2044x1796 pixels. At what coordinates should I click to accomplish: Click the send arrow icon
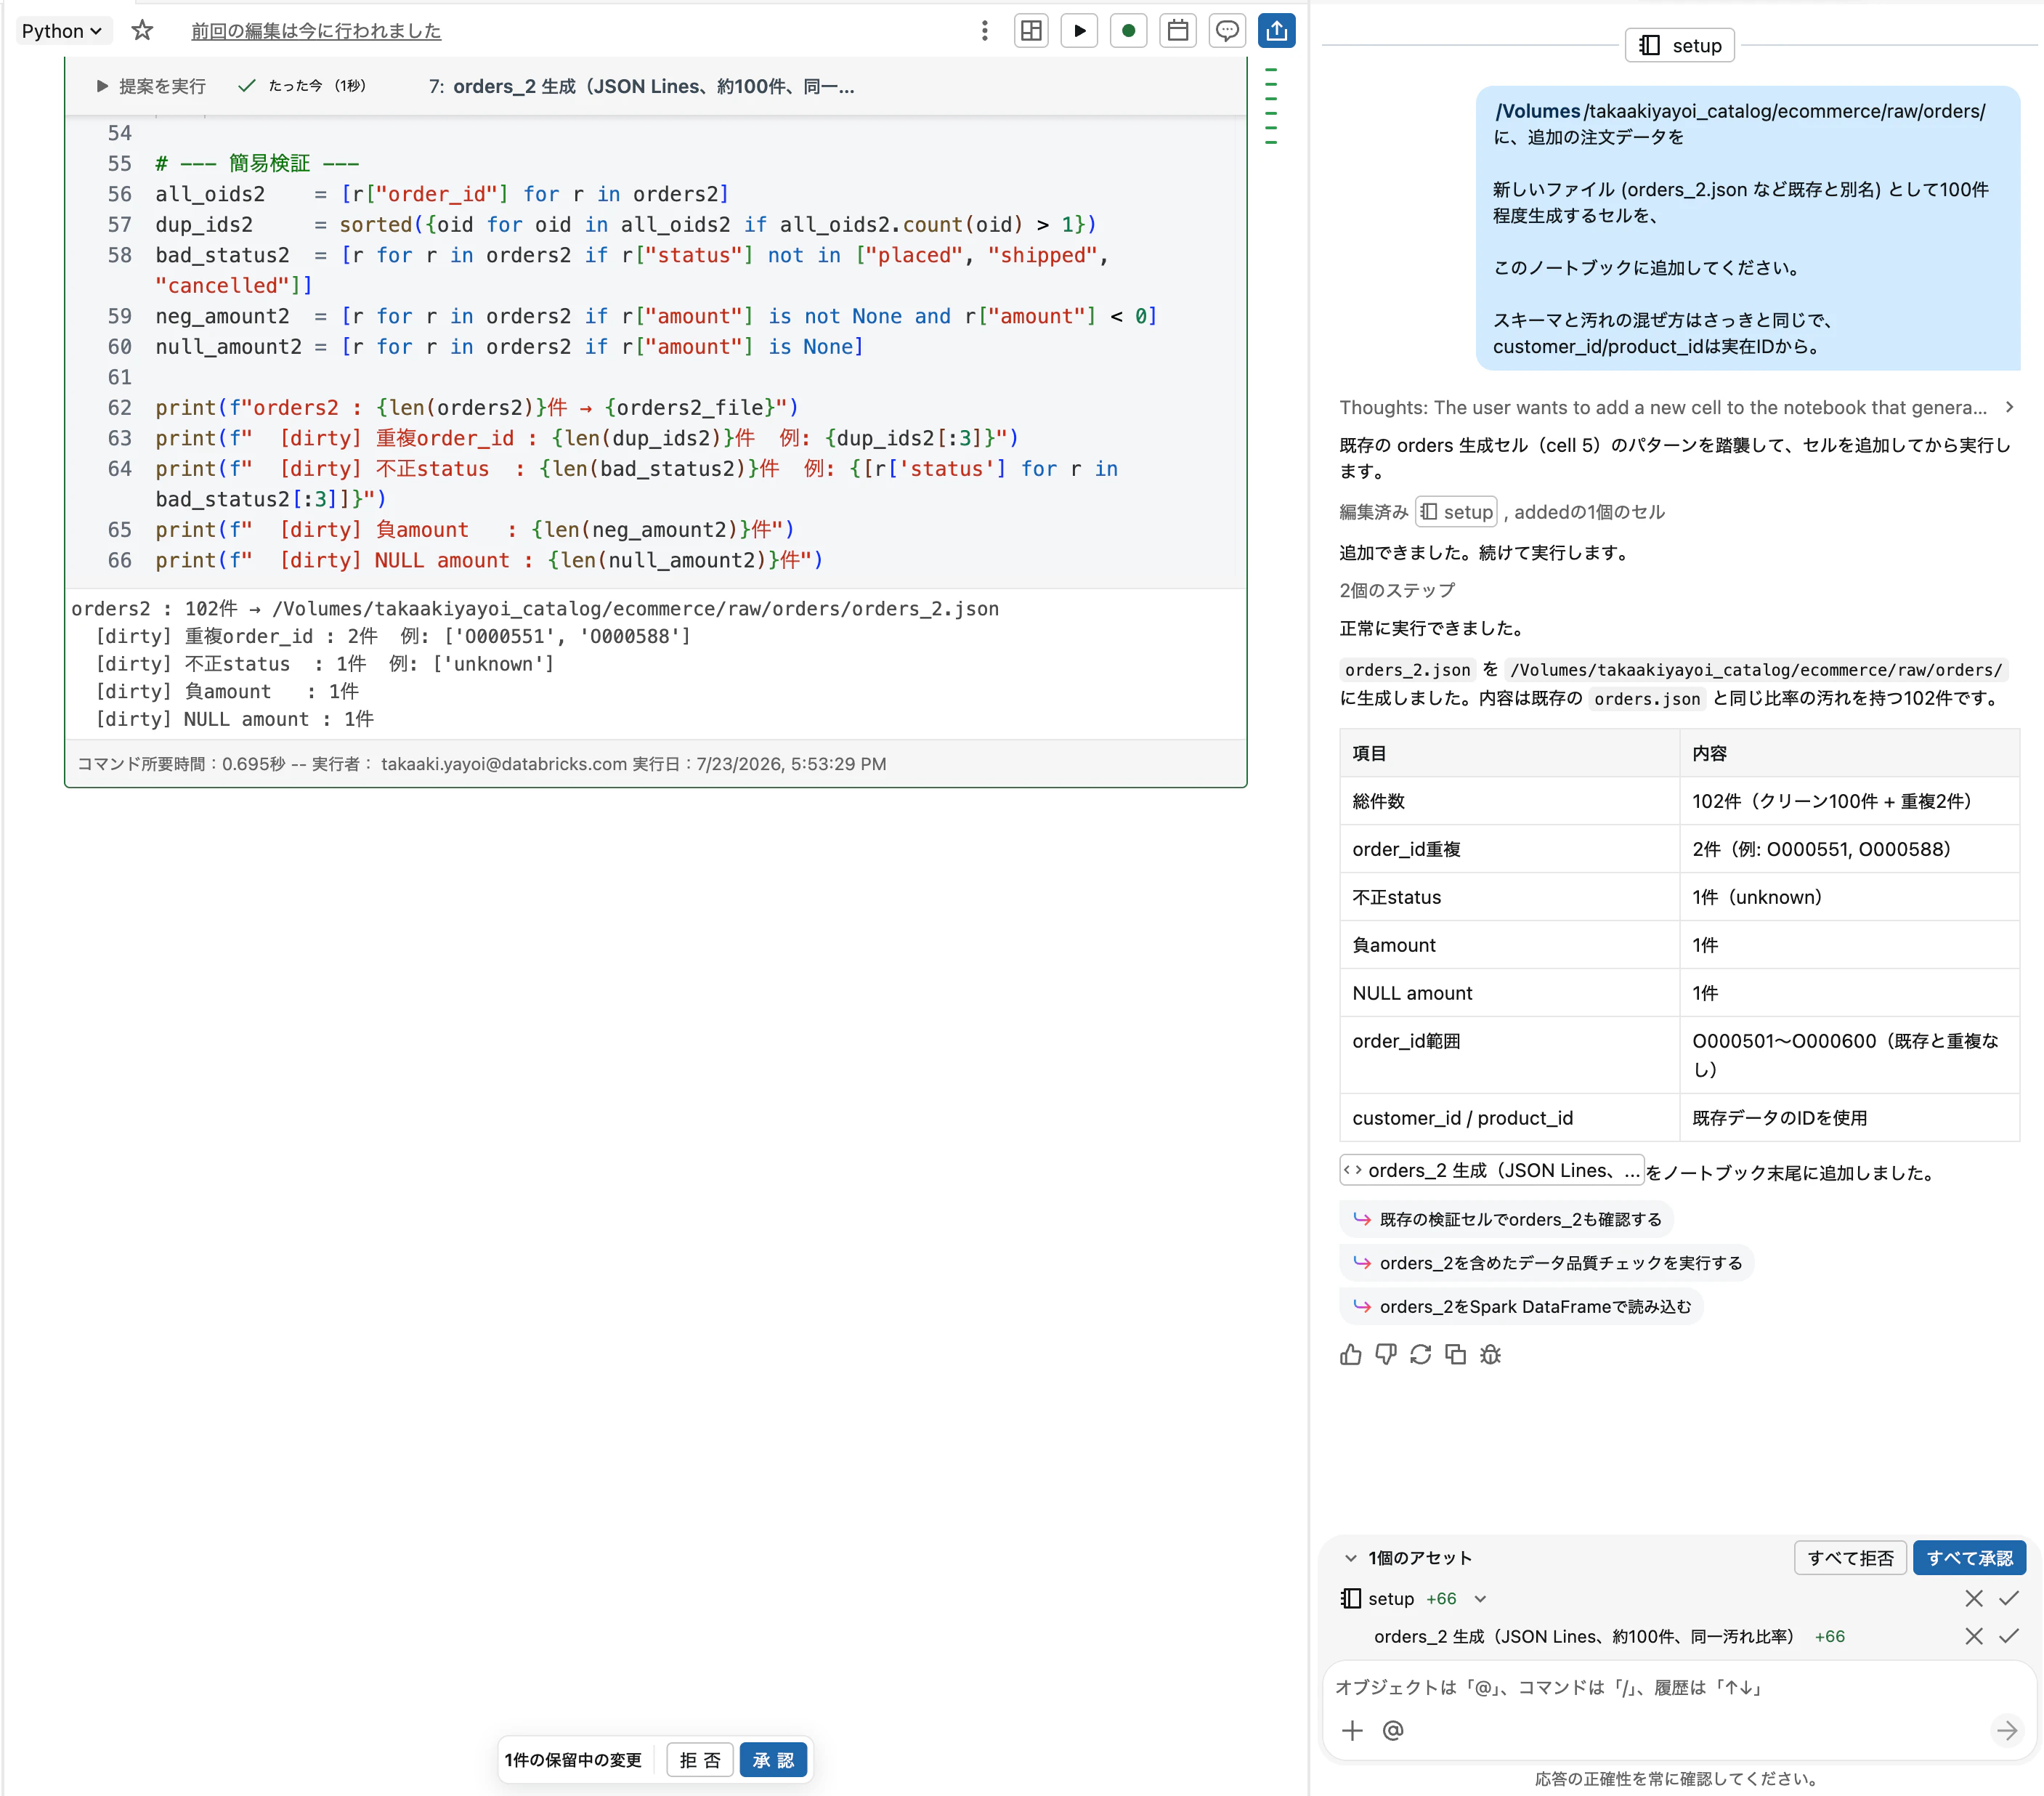(x=2007, y=1731)
